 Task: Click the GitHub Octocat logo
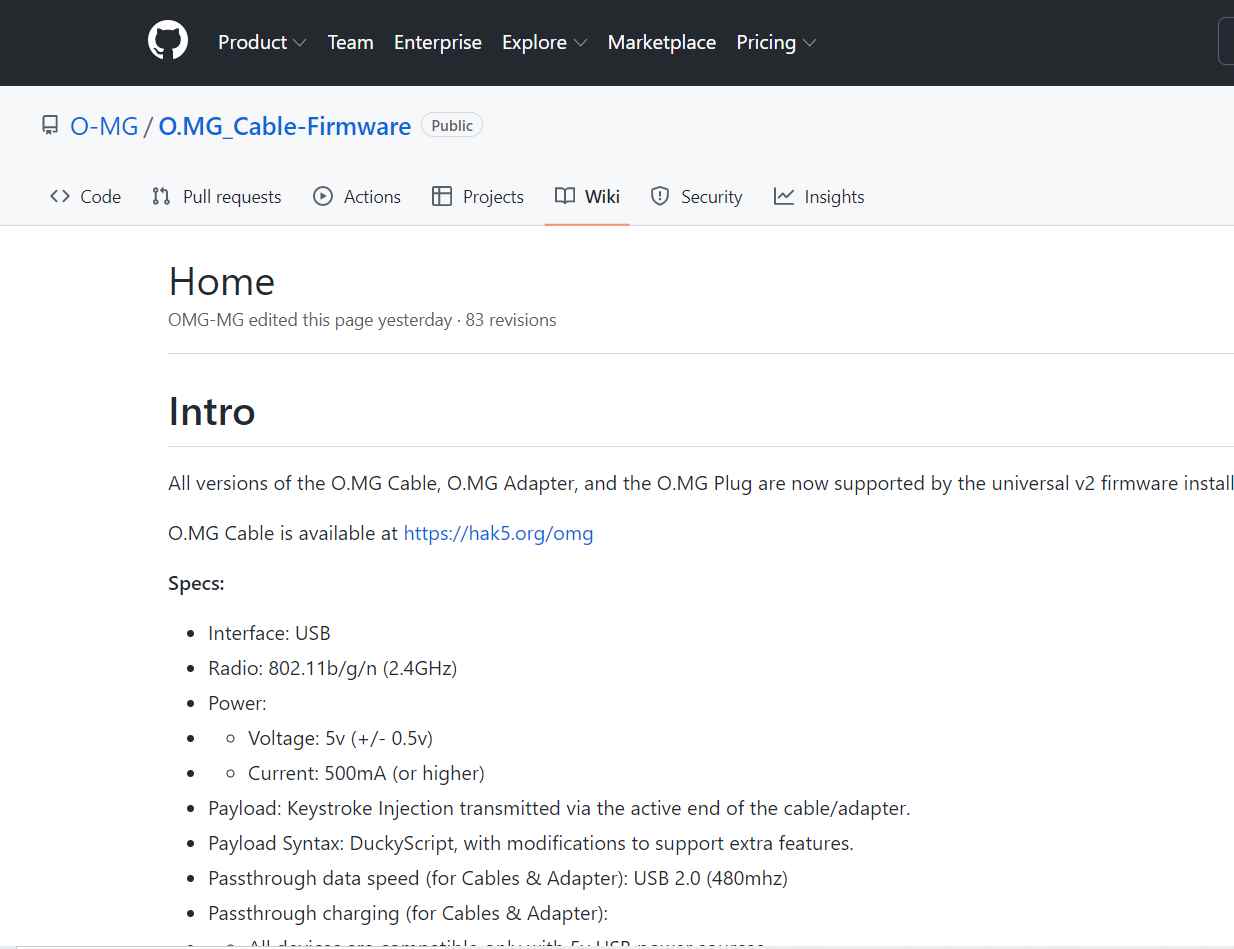click(x=168, y=42)
